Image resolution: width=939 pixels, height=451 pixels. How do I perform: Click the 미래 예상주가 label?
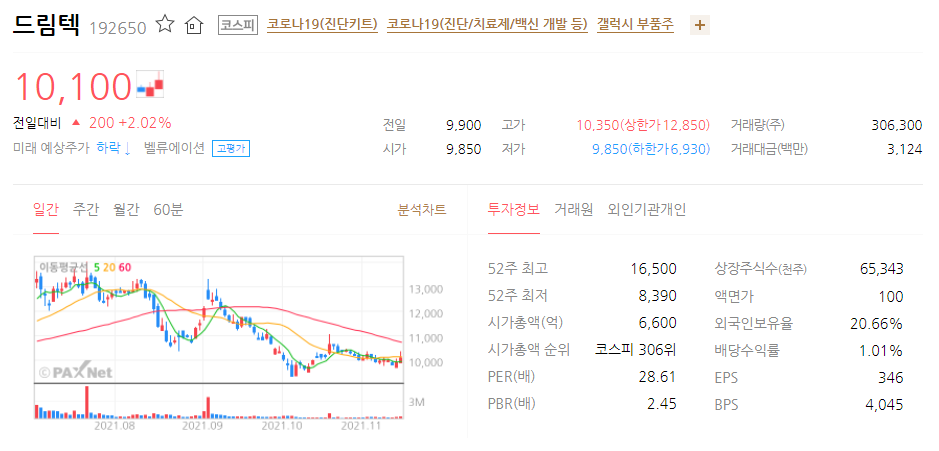(x=51, y=148)
